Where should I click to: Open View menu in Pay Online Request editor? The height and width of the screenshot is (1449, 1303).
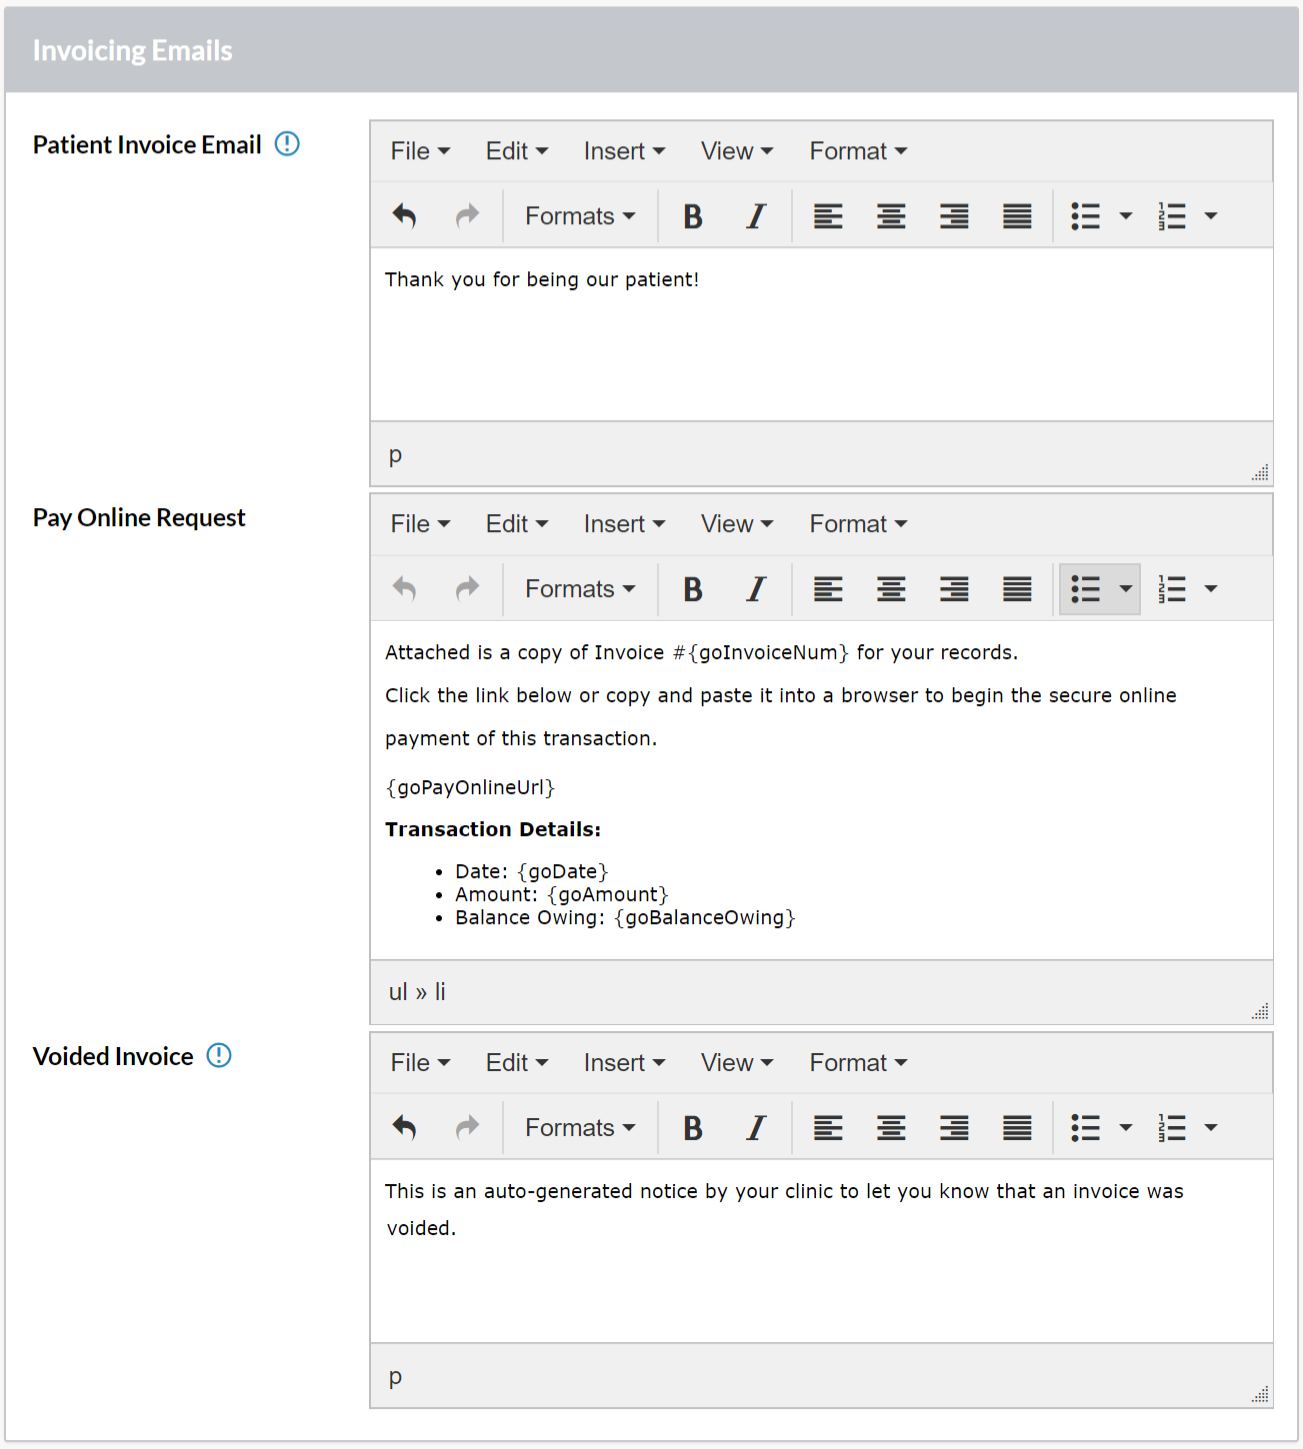737,524
